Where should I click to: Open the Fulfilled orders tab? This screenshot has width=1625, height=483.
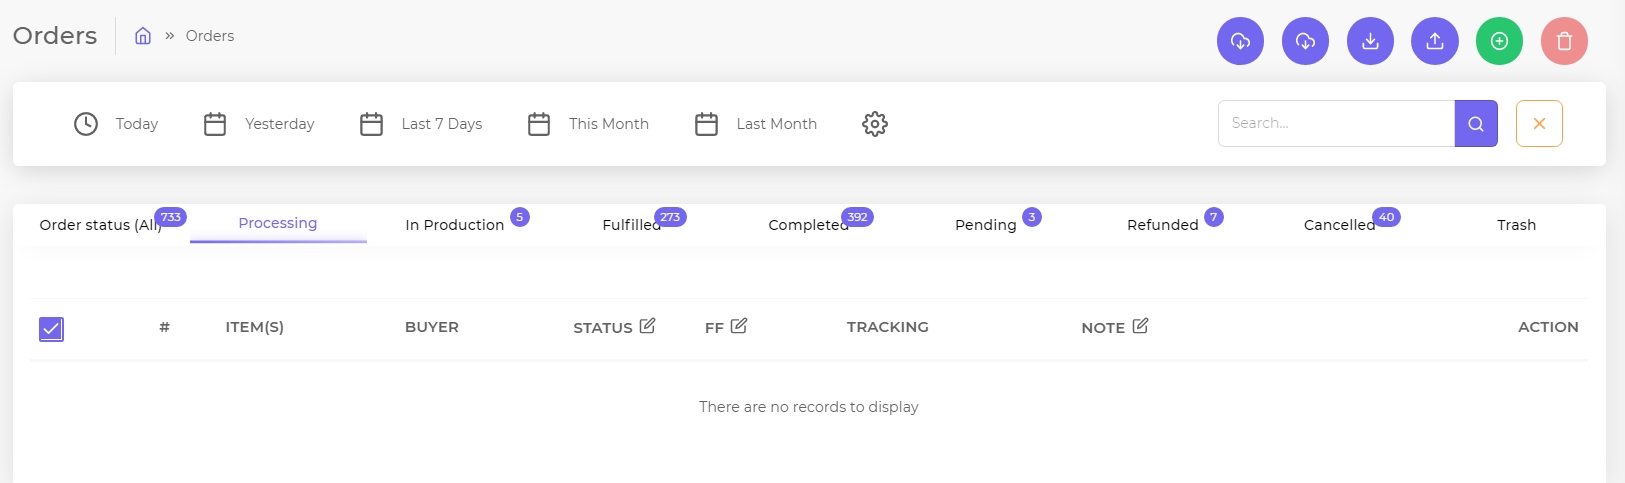(x=632, y=225)
